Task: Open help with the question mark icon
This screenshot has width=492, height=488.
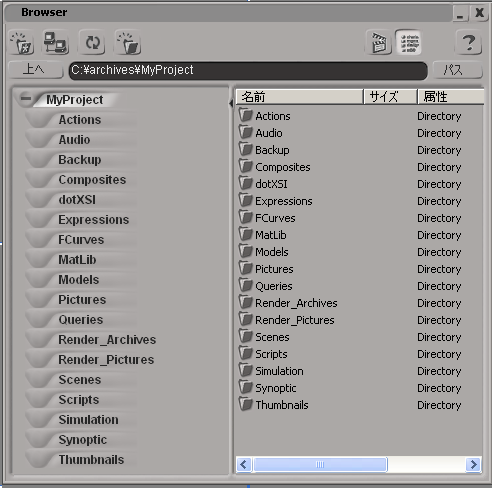Action: [469, 43]
